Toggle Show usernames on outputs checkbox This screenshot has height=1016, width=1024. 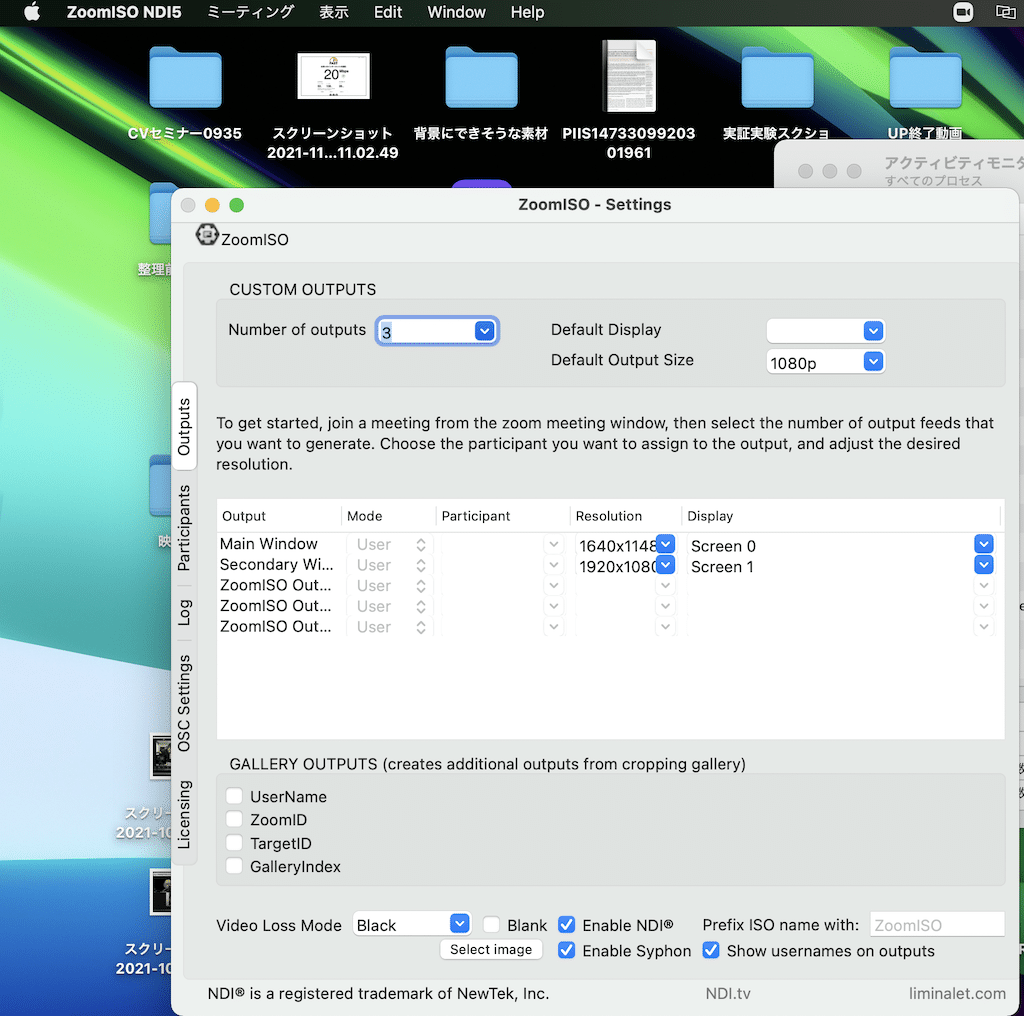[711, 950]
